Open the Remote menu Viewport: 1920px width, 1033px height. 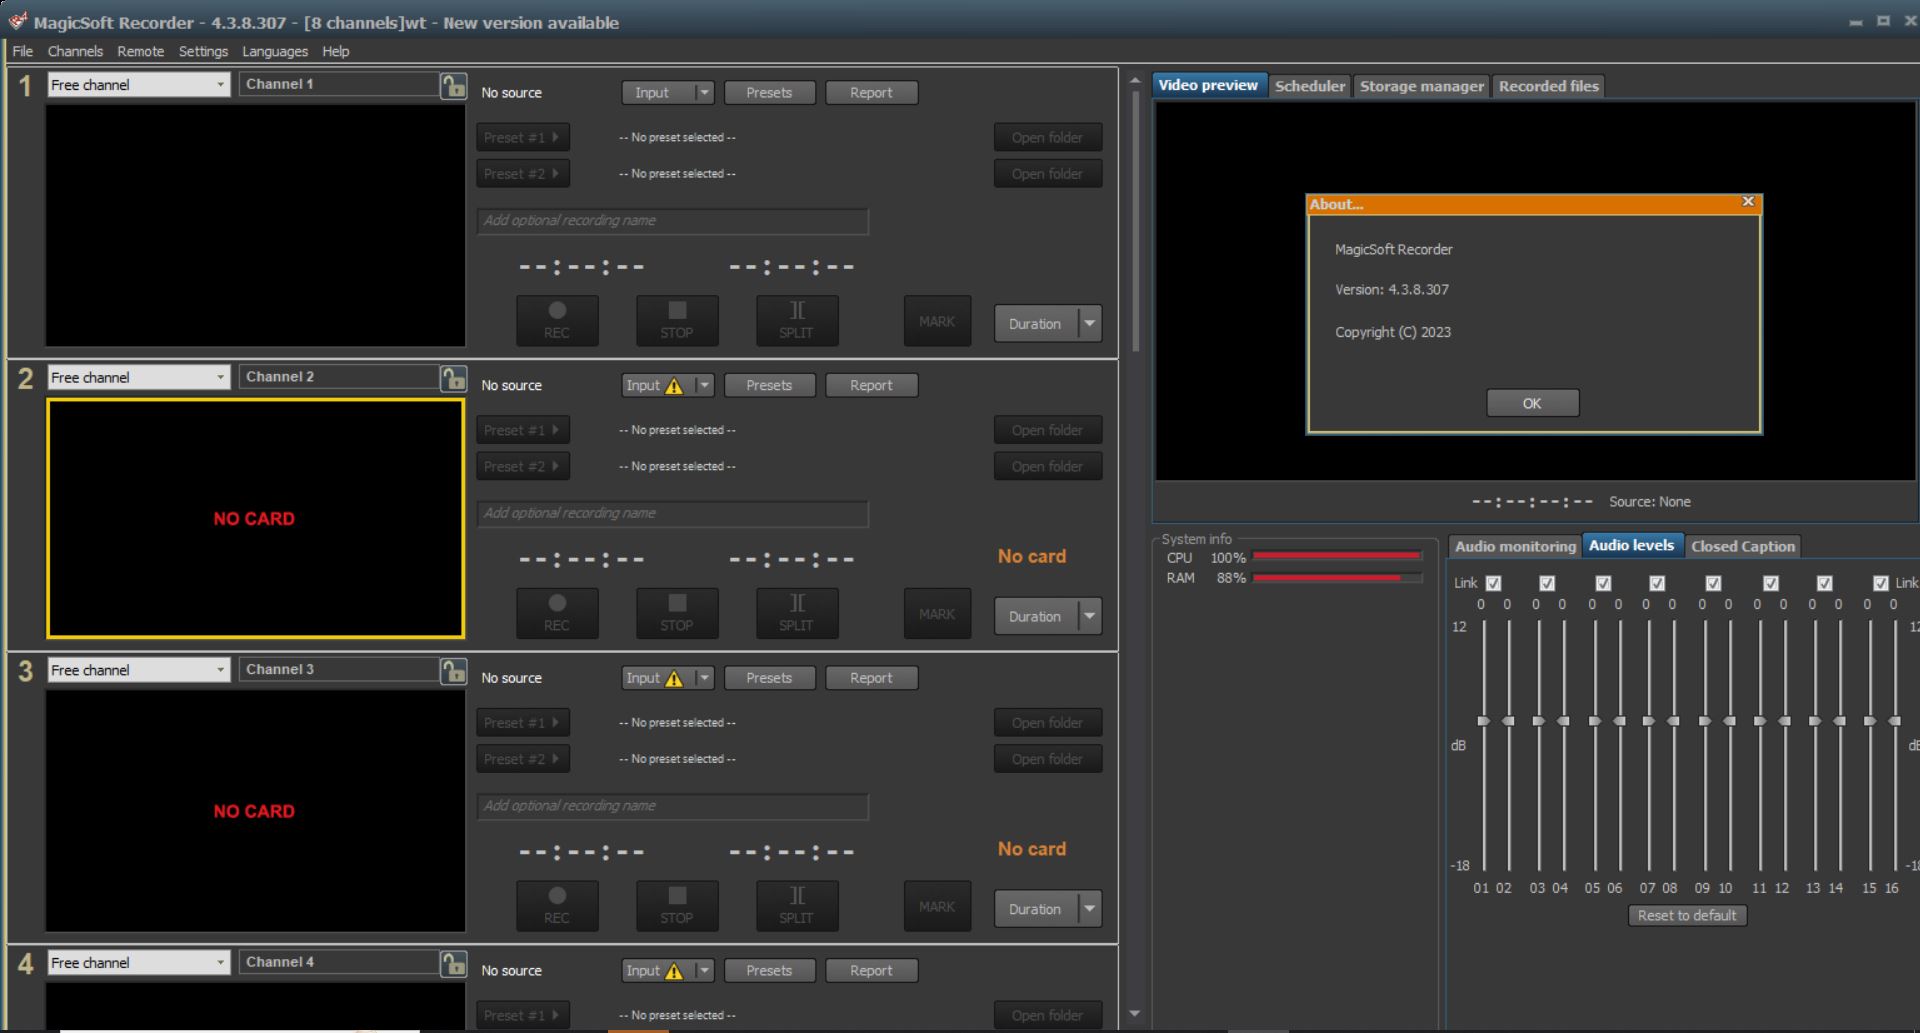[140, 51]
